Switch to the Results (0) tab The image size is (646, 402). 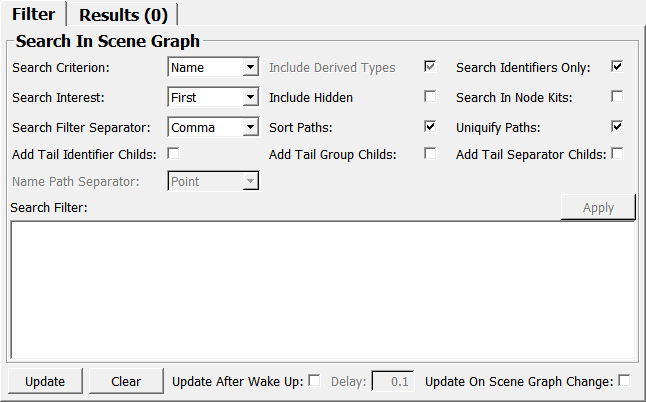(122, 15)
